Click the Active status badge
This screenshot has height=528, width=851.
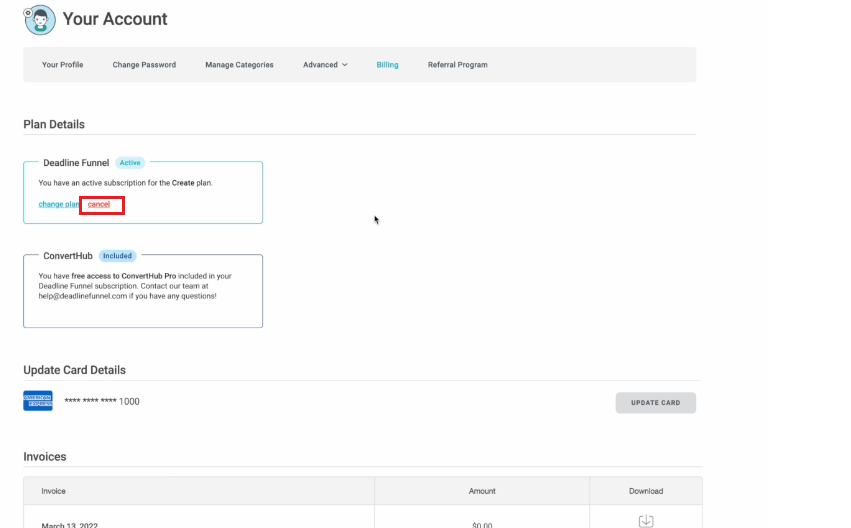coord(130,163)
